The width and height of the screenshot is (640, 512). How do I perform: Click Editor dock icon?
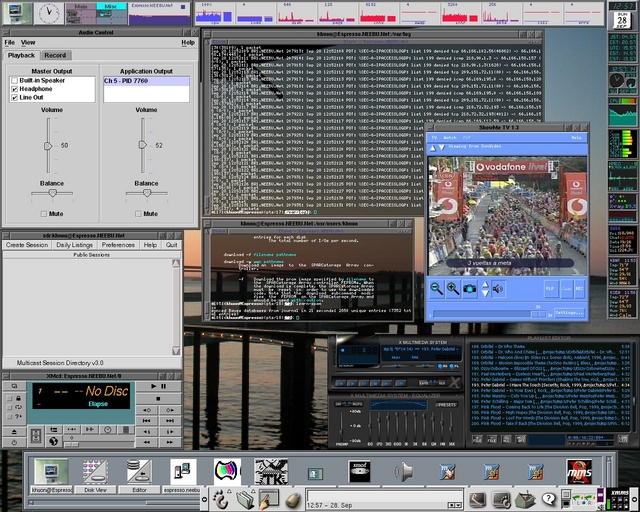point(139,472)
